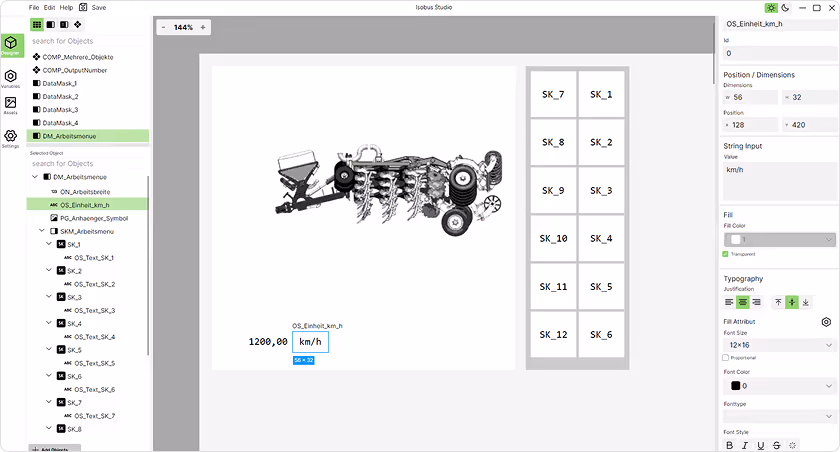
Task: Click the String Input value field km/h
Action: coord(779,182)
